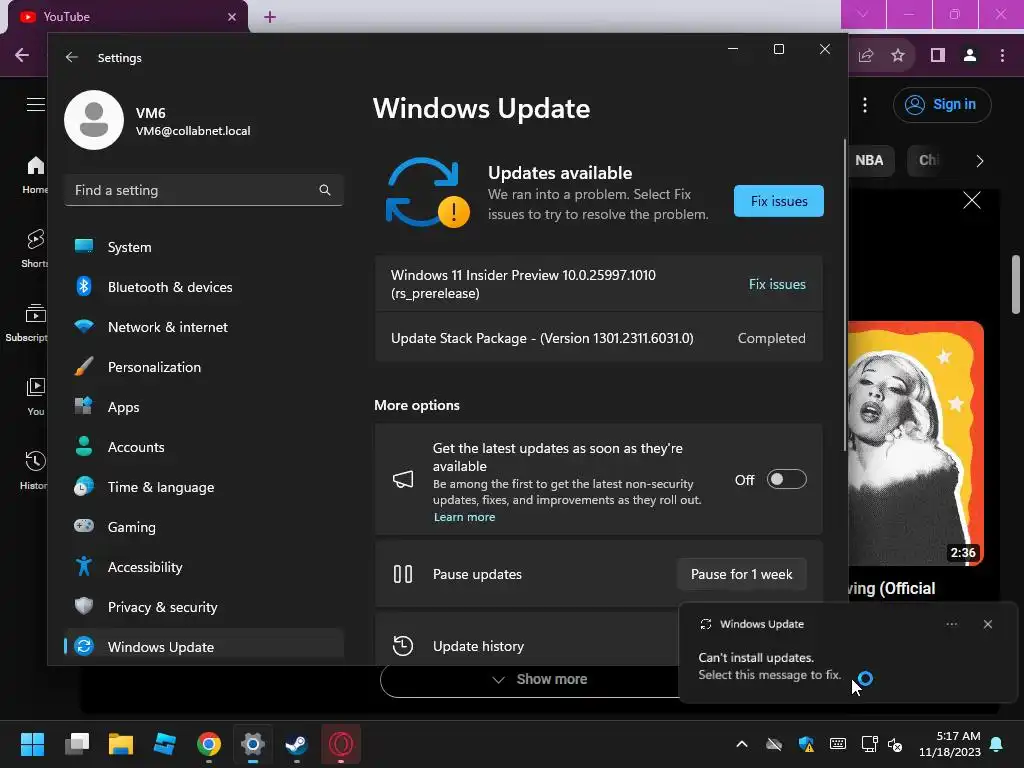Select the YouTube browser tab
The width and height of the screenshot is (1024, 768).
pos(127,17)
